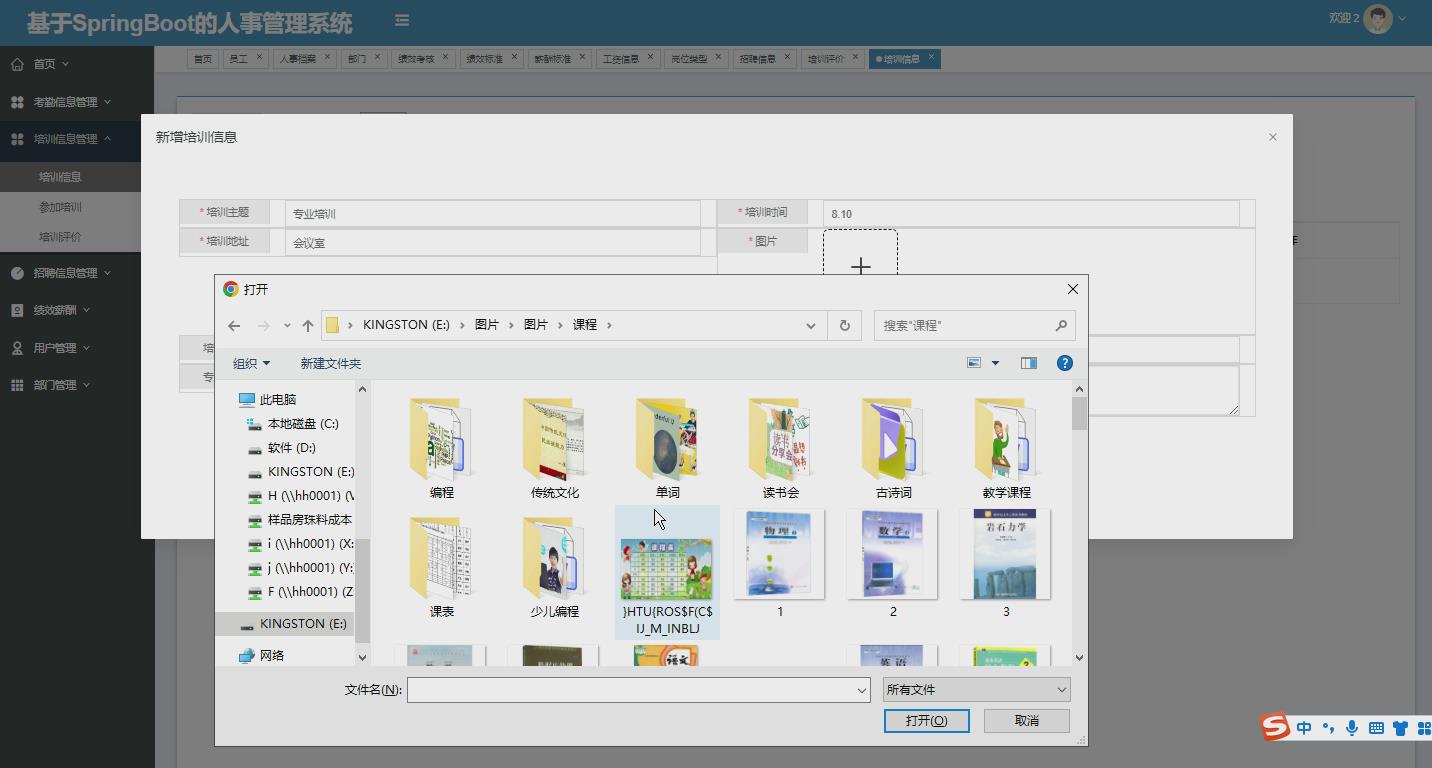Select image thumbnail named 2

(x=893, y=564)
